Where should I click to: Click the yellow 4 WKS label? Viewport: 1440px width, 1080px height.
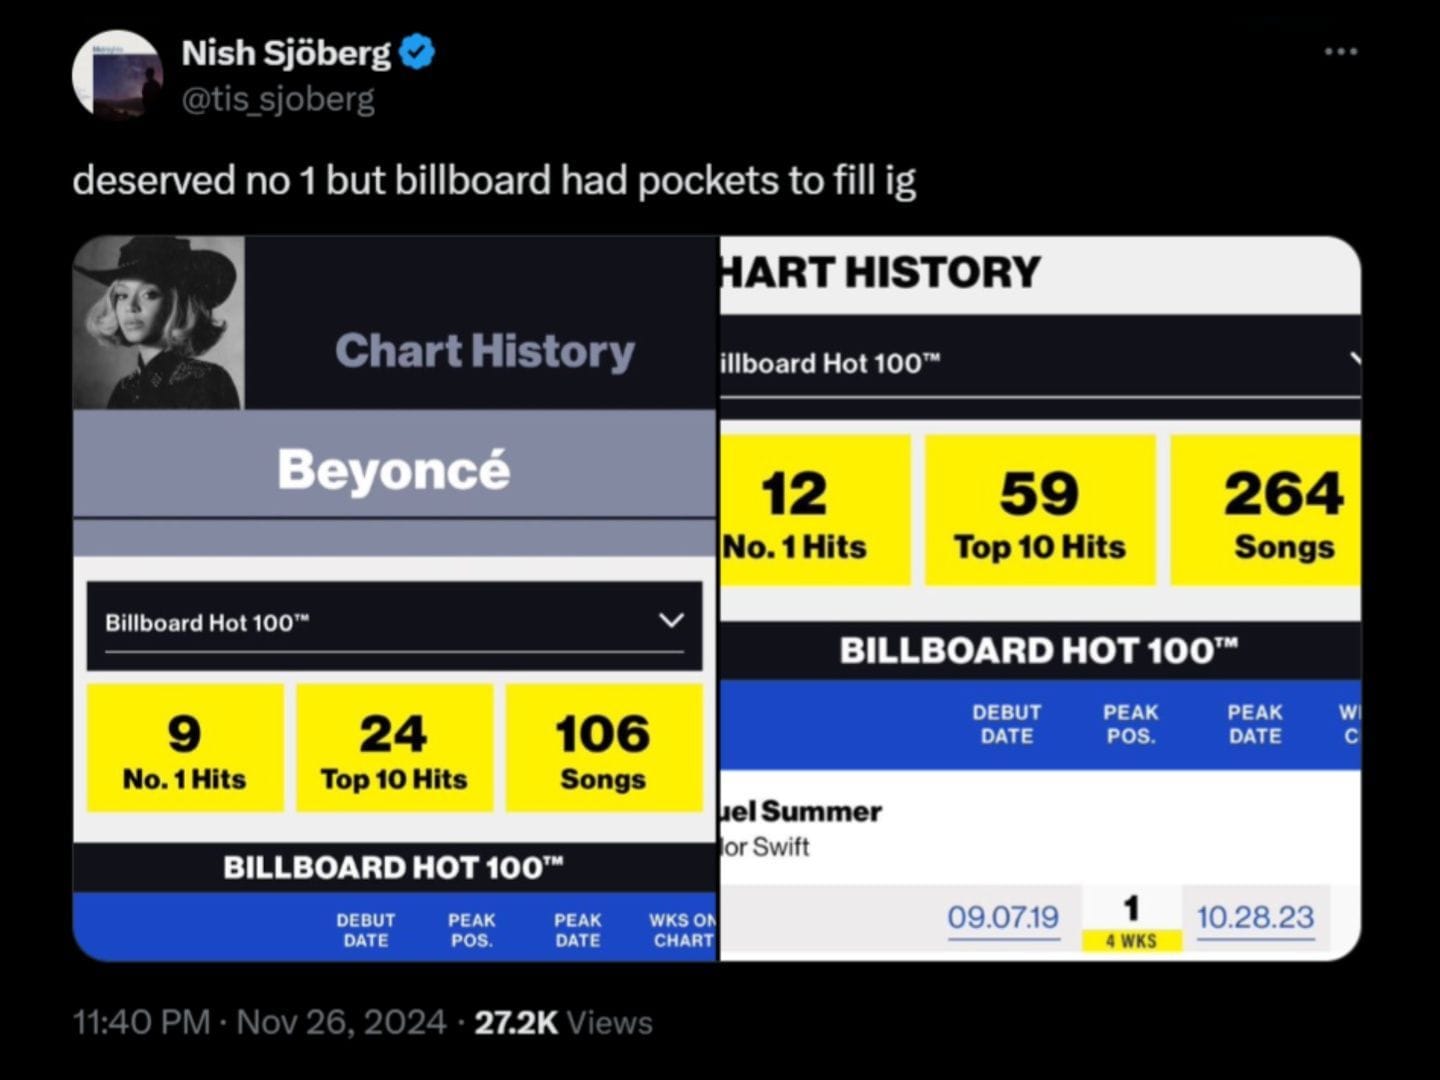[x=1131, y=941]
